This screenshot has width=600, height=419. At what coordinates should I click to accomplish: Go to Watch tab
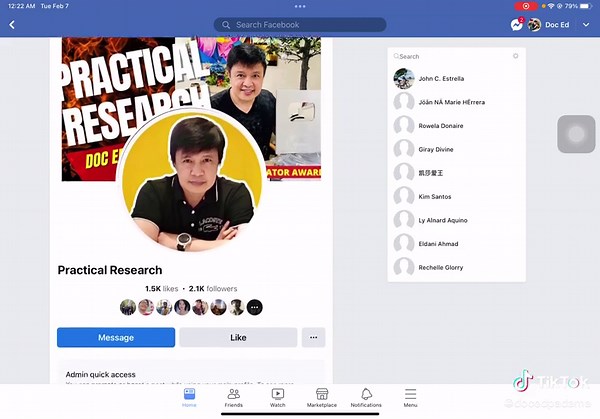[x=277, y=398]
